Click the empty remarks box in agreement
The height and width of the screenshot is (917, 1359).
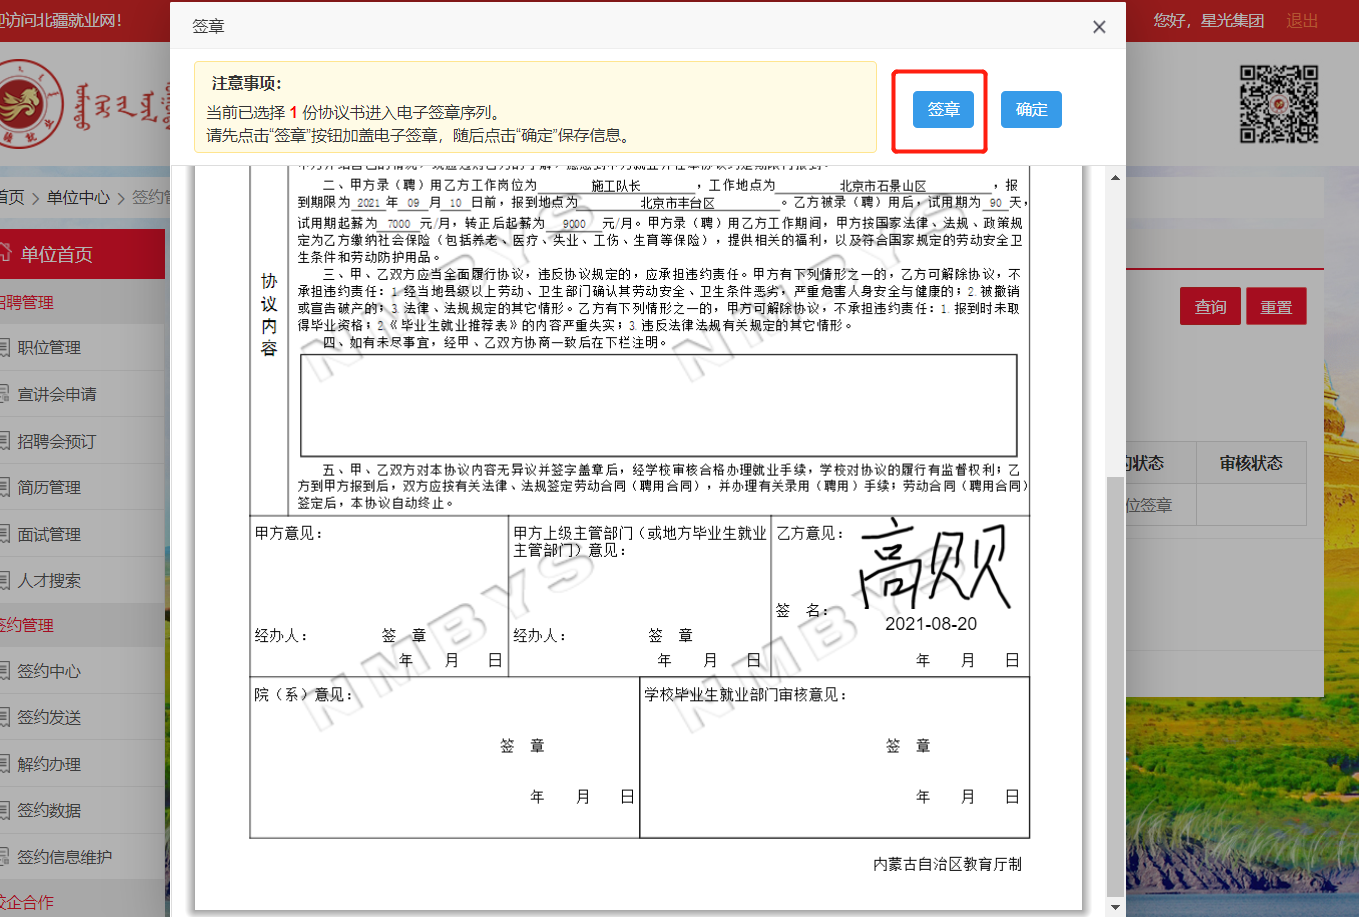658,405
